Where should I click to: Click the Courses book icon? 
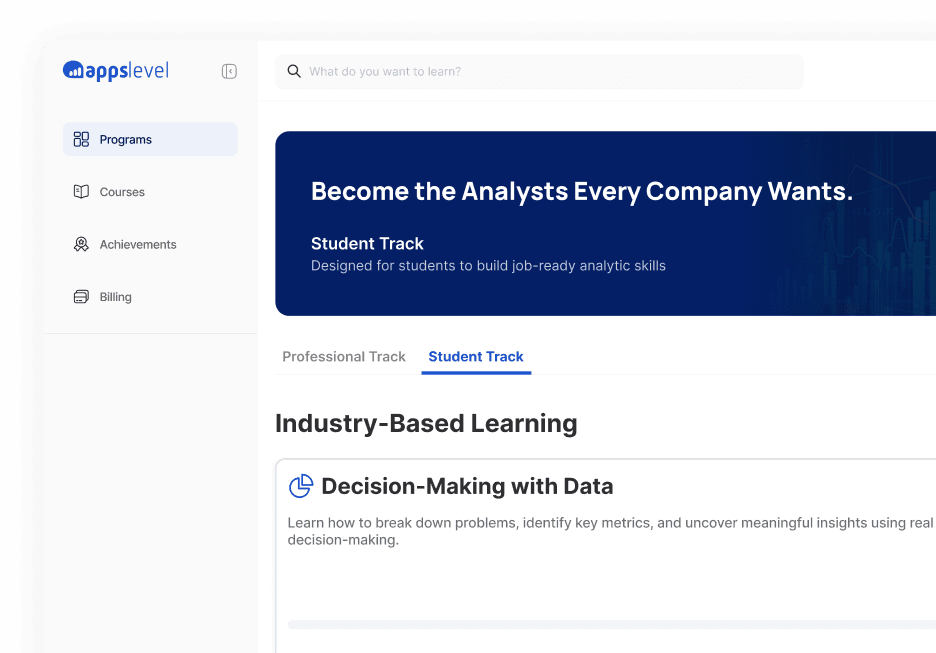[x=82, y=192]
